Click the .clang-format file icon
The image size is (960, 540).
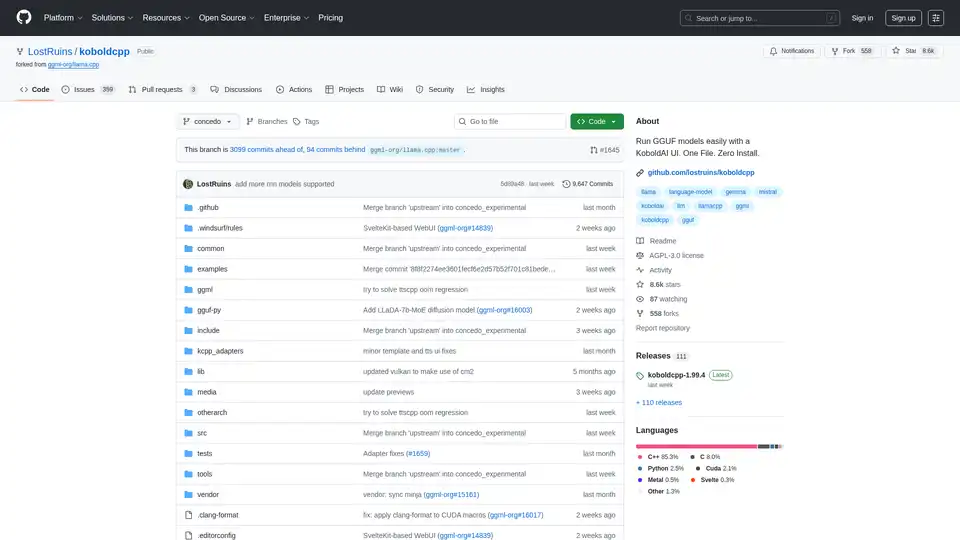(187, 515)
